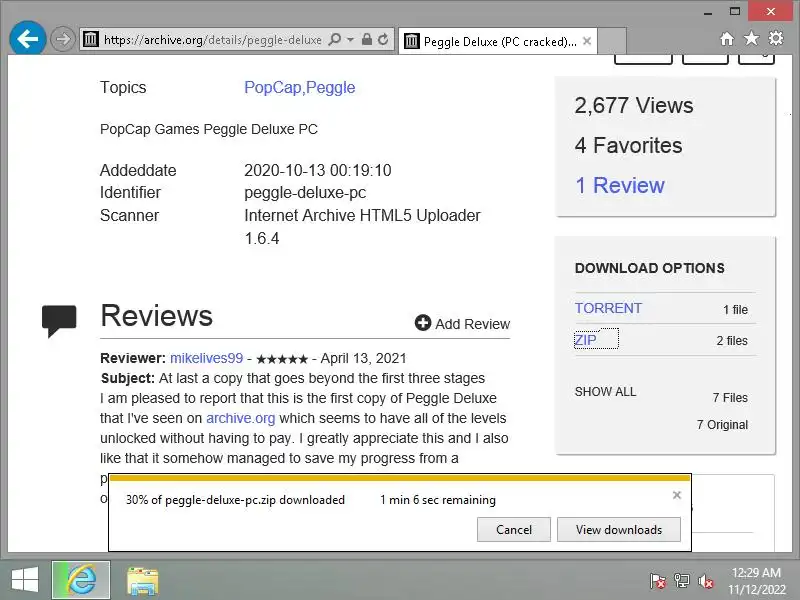Click the archive.org URL address field
Image resolution: width=800 pixels, height=600 pixels.
(x=213, y=40)
